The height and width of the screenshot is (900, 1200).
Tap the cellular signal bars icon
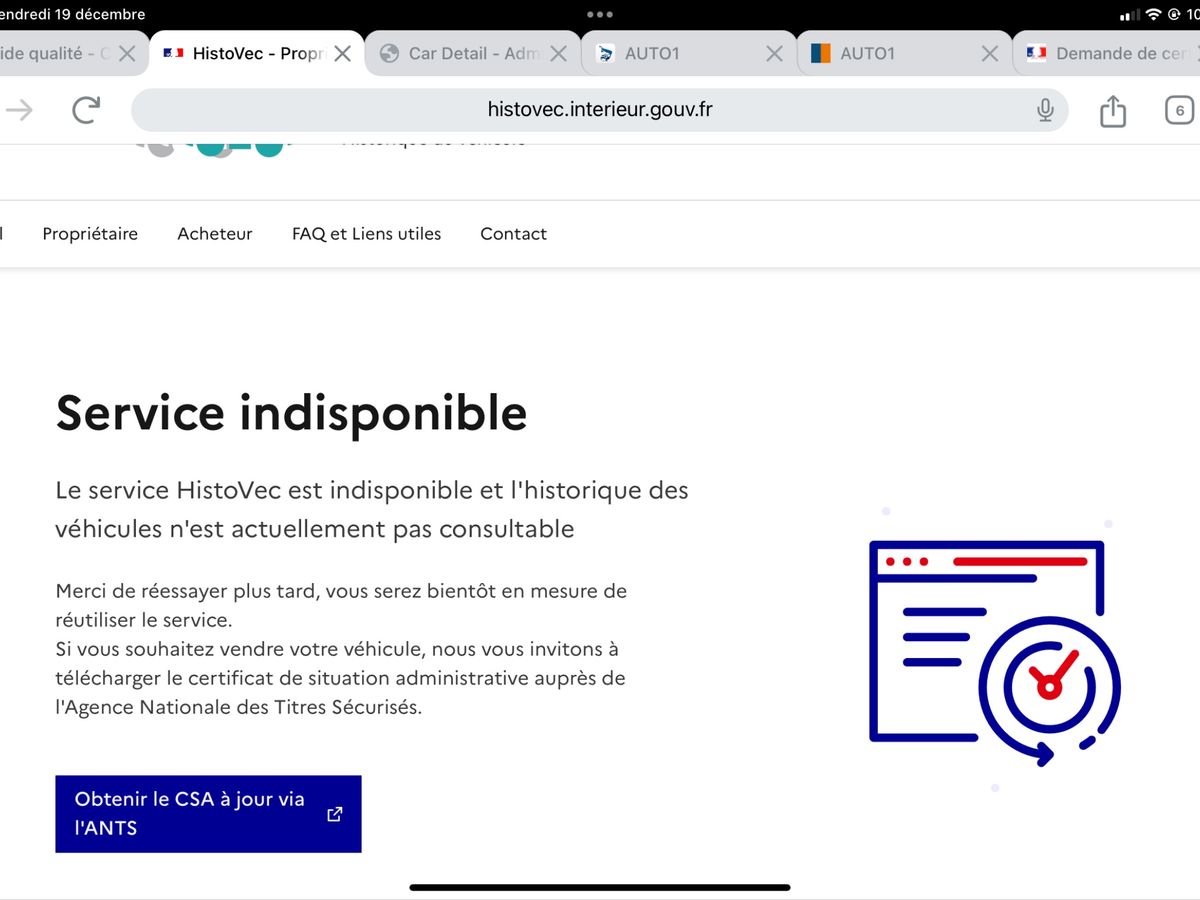pos(1130,15)
